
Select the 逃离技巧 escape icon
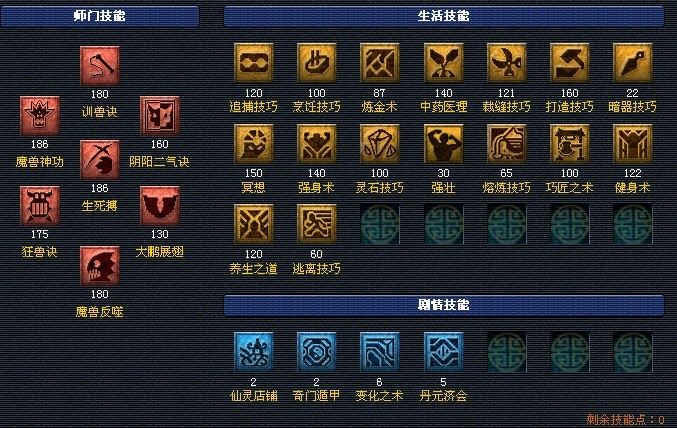pos(316,224)
